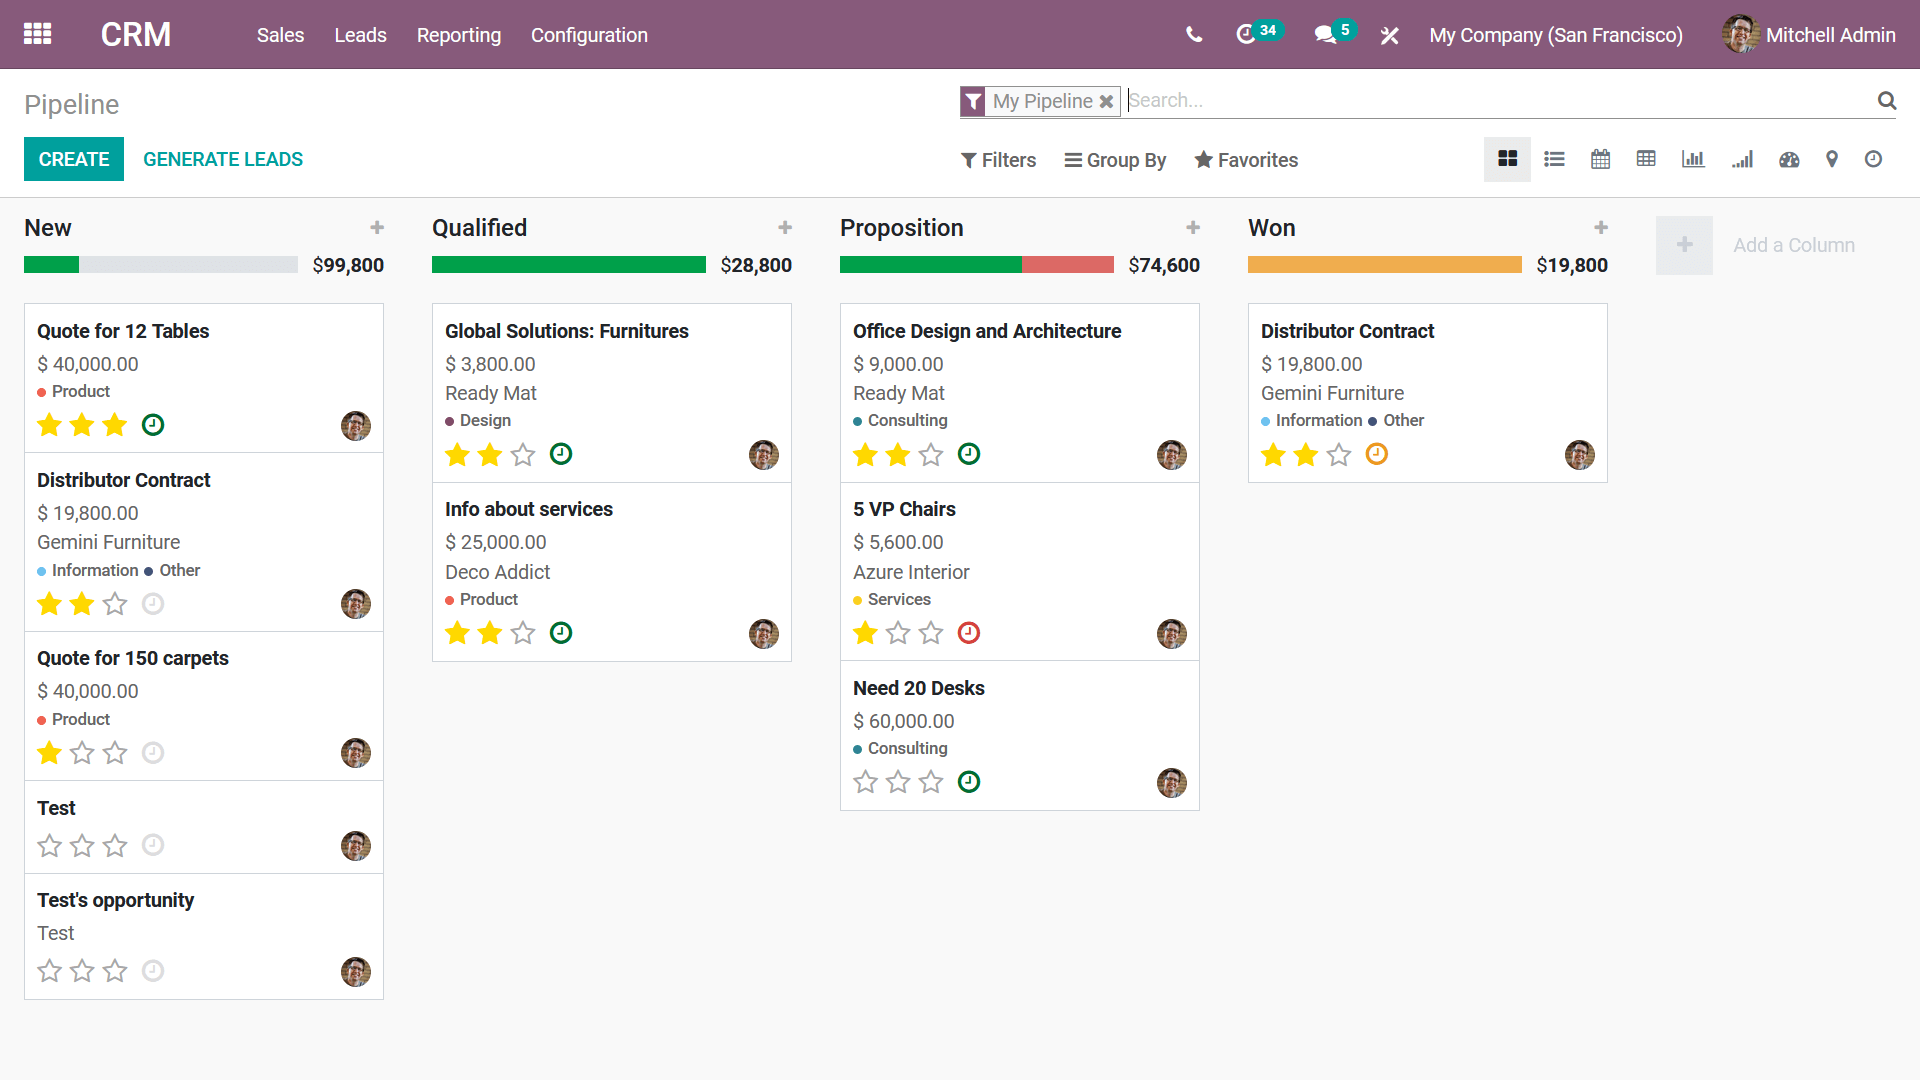
Task: Toggle Filters dropdown in pipeline view
Action: (x=997, y=160)
